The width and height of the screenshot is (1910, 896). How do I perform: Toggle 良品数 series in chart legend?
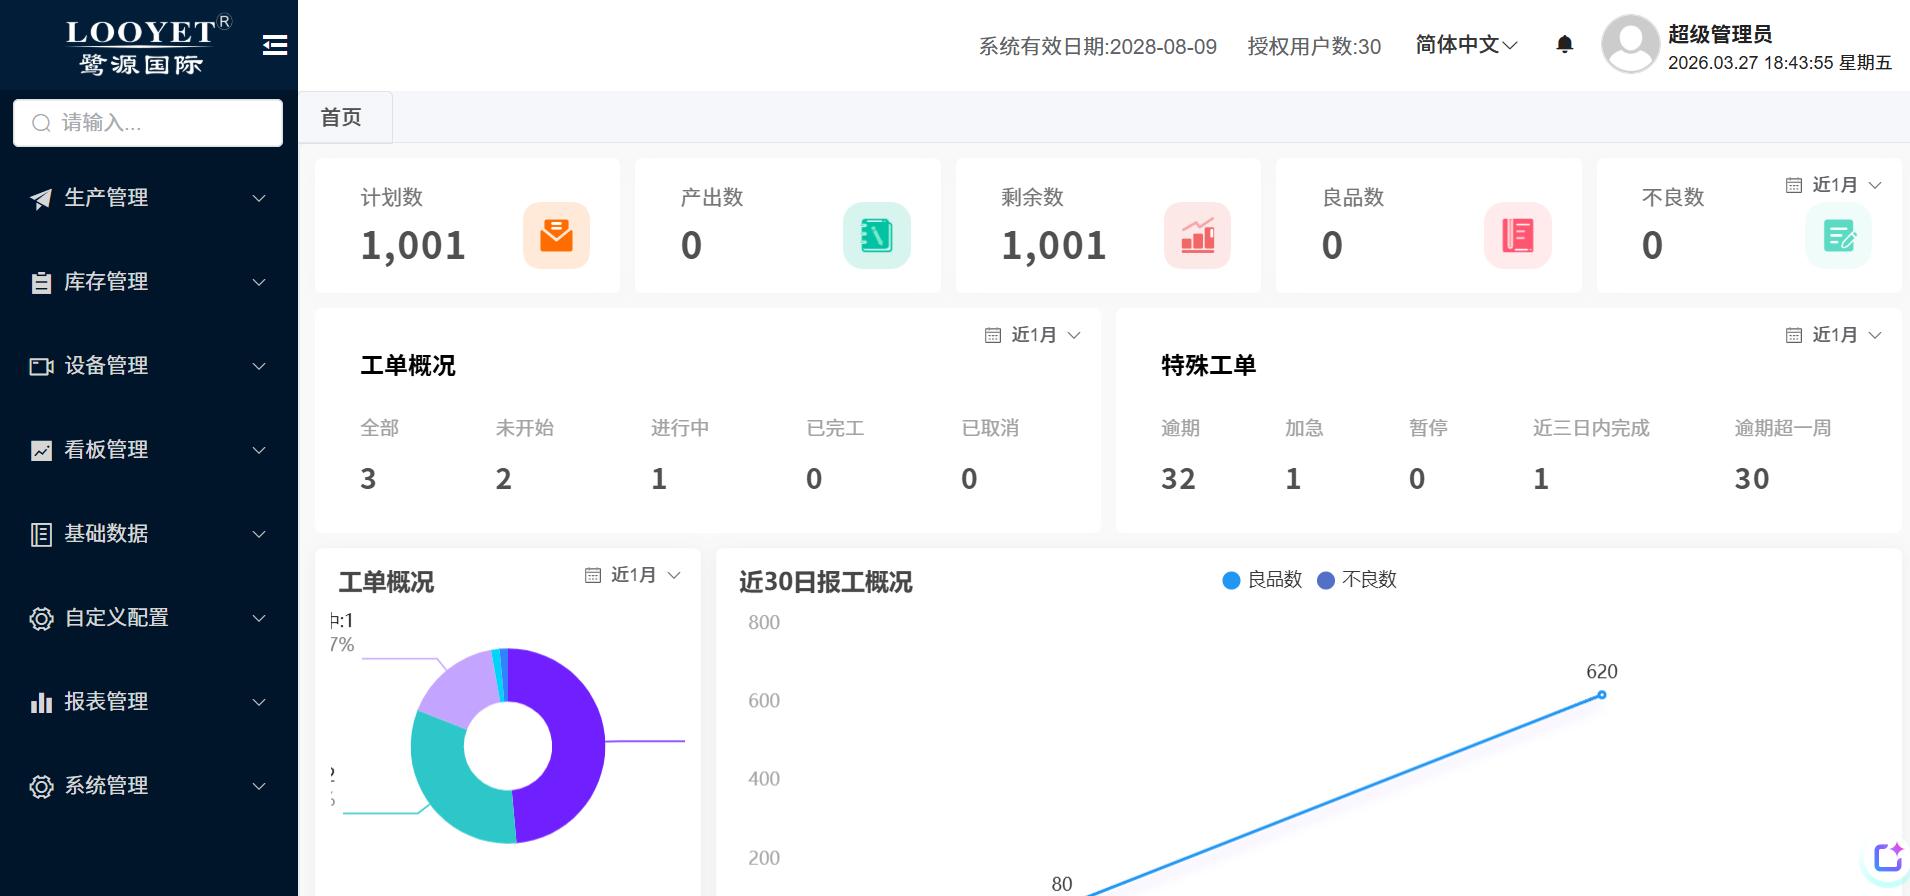1262,580
